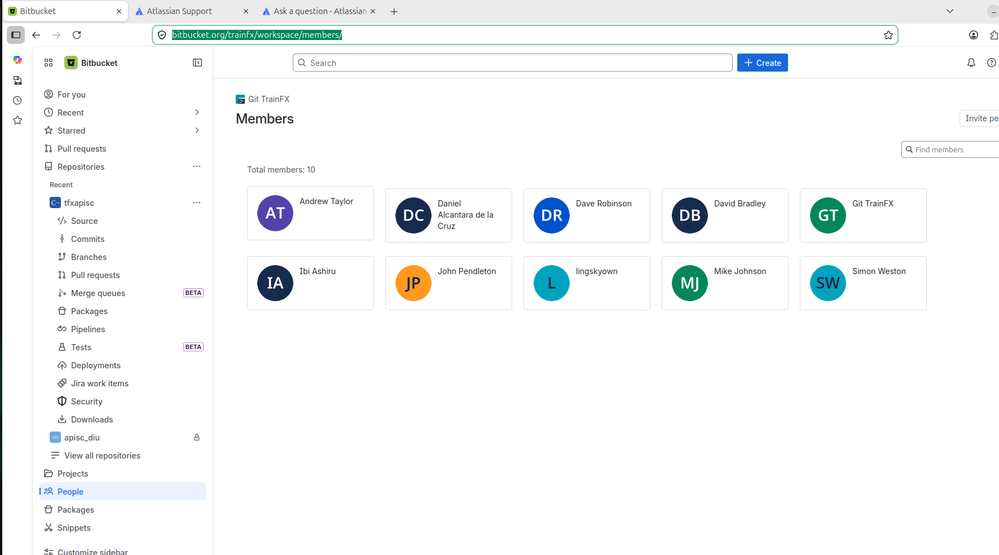Click lingskyown's L avatar
The width and height of the screenshot is (999, 555).
[x=552, y=283]
